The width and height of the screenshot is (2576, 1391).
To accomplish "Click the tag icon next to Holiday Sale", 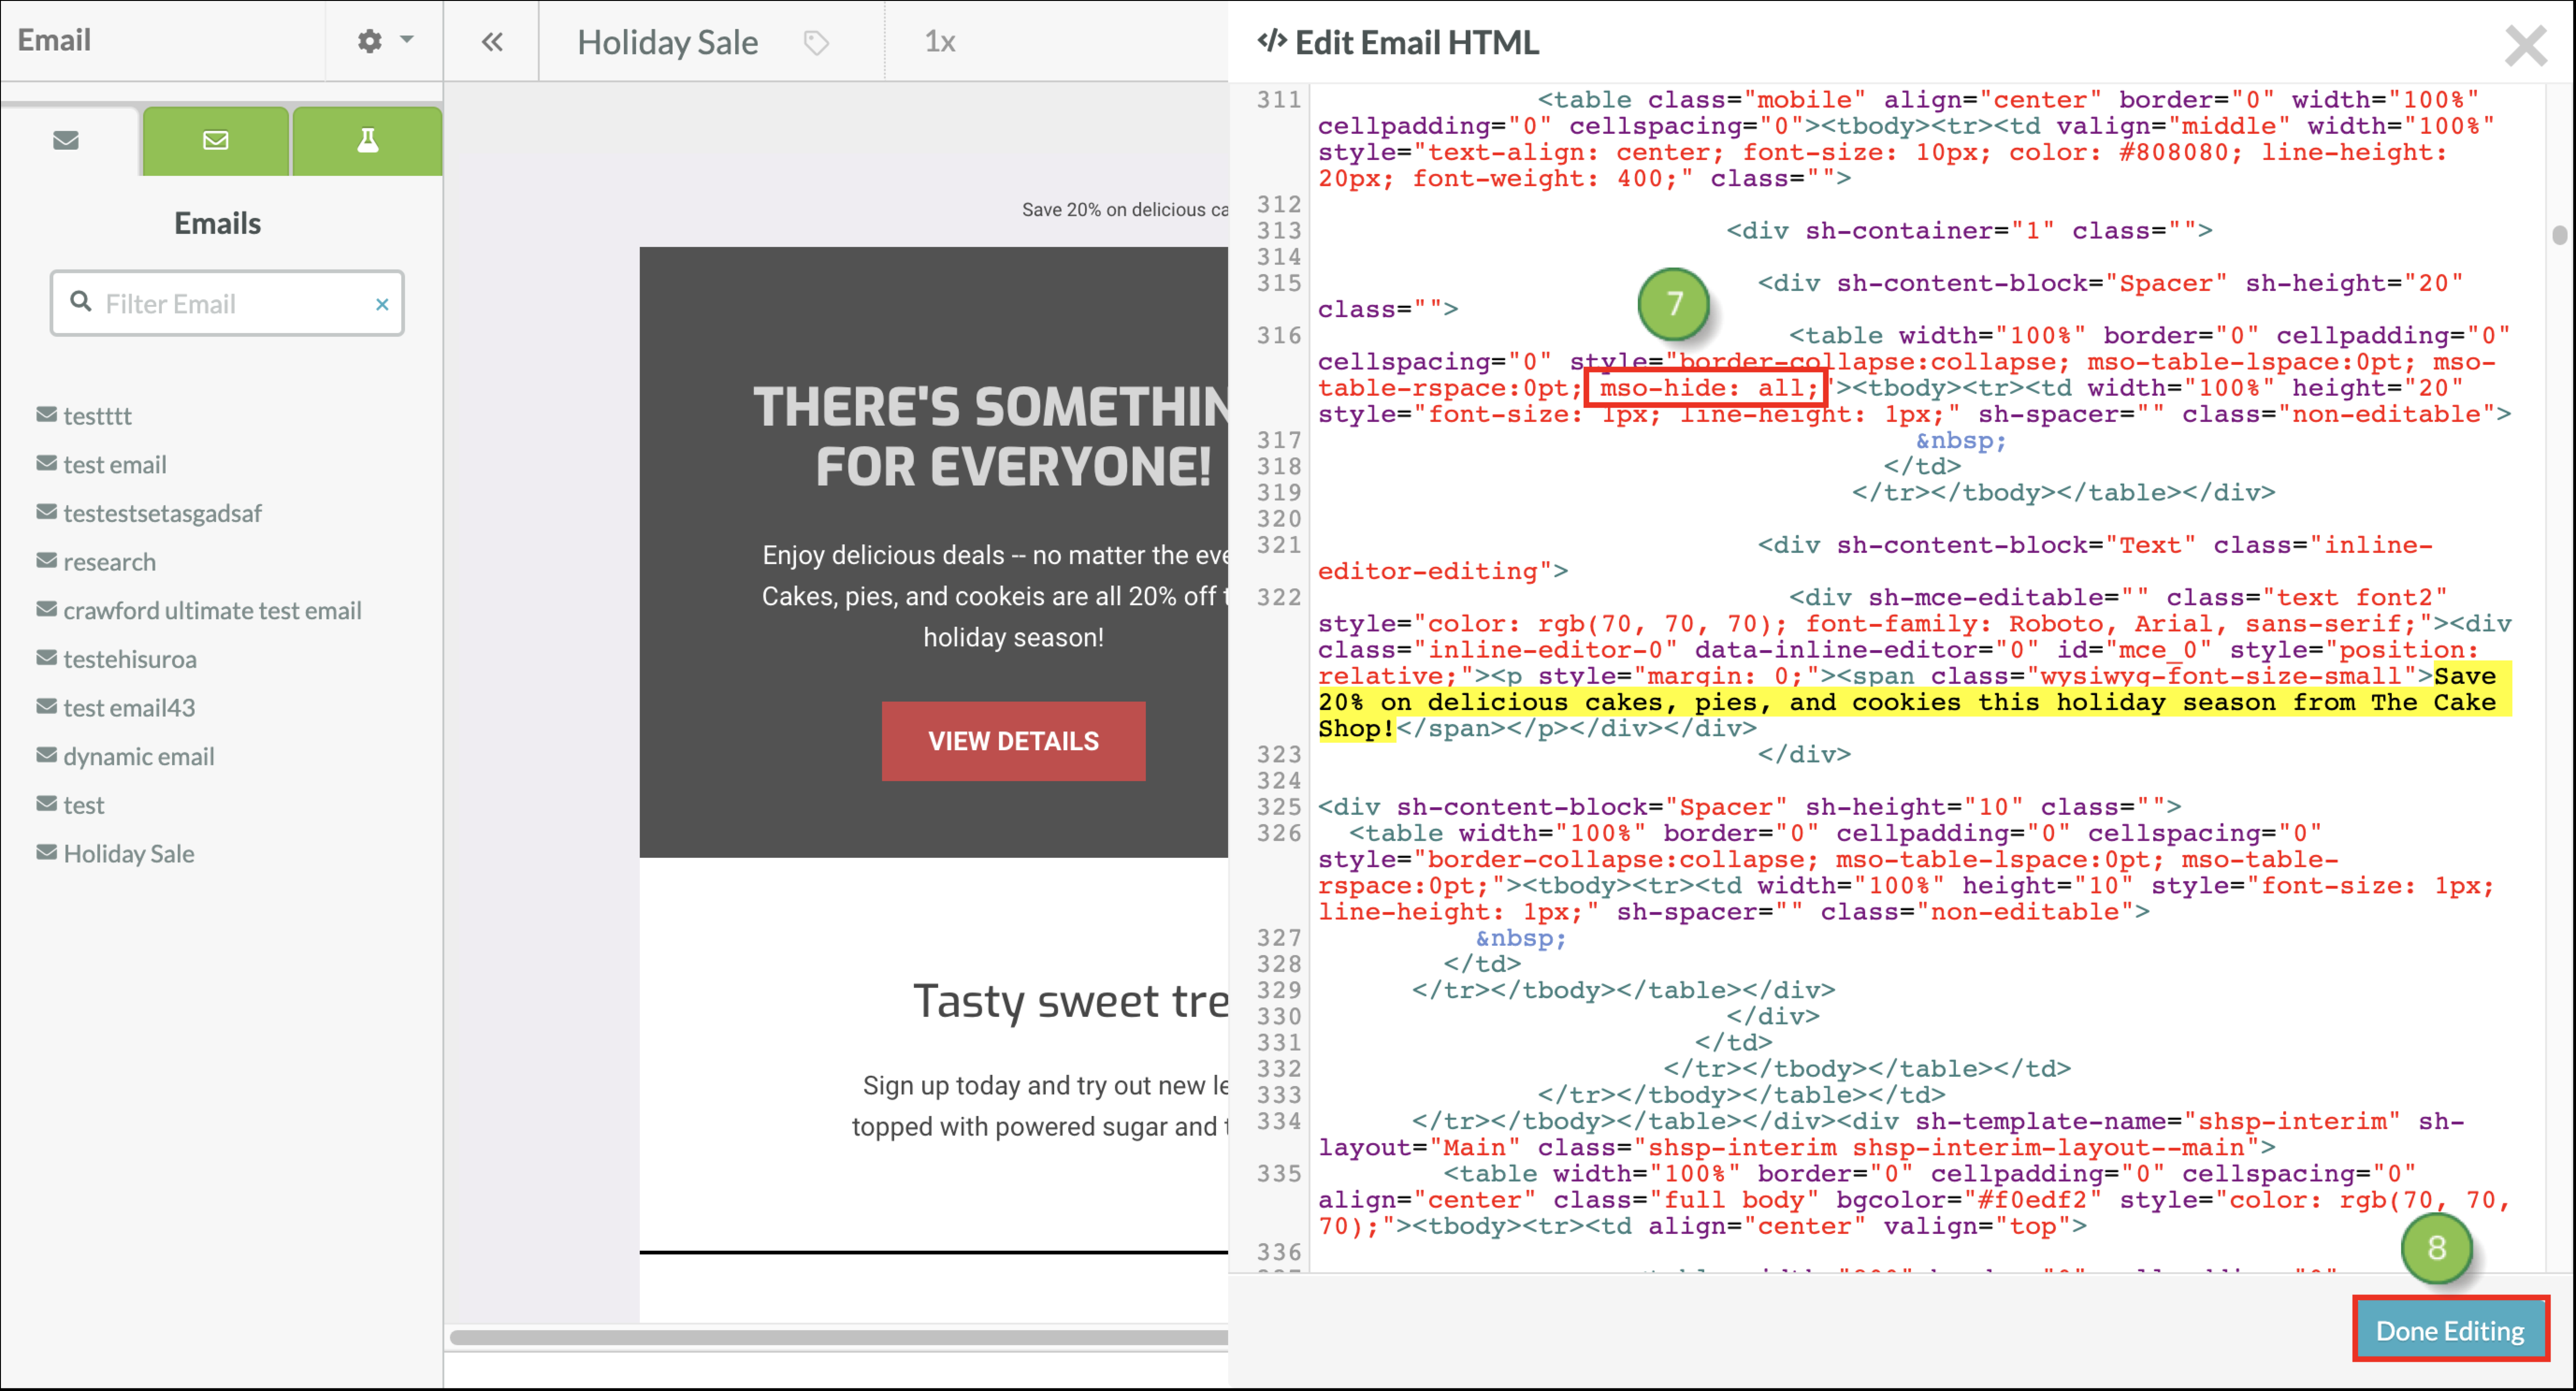I will [x=816, y=43].
